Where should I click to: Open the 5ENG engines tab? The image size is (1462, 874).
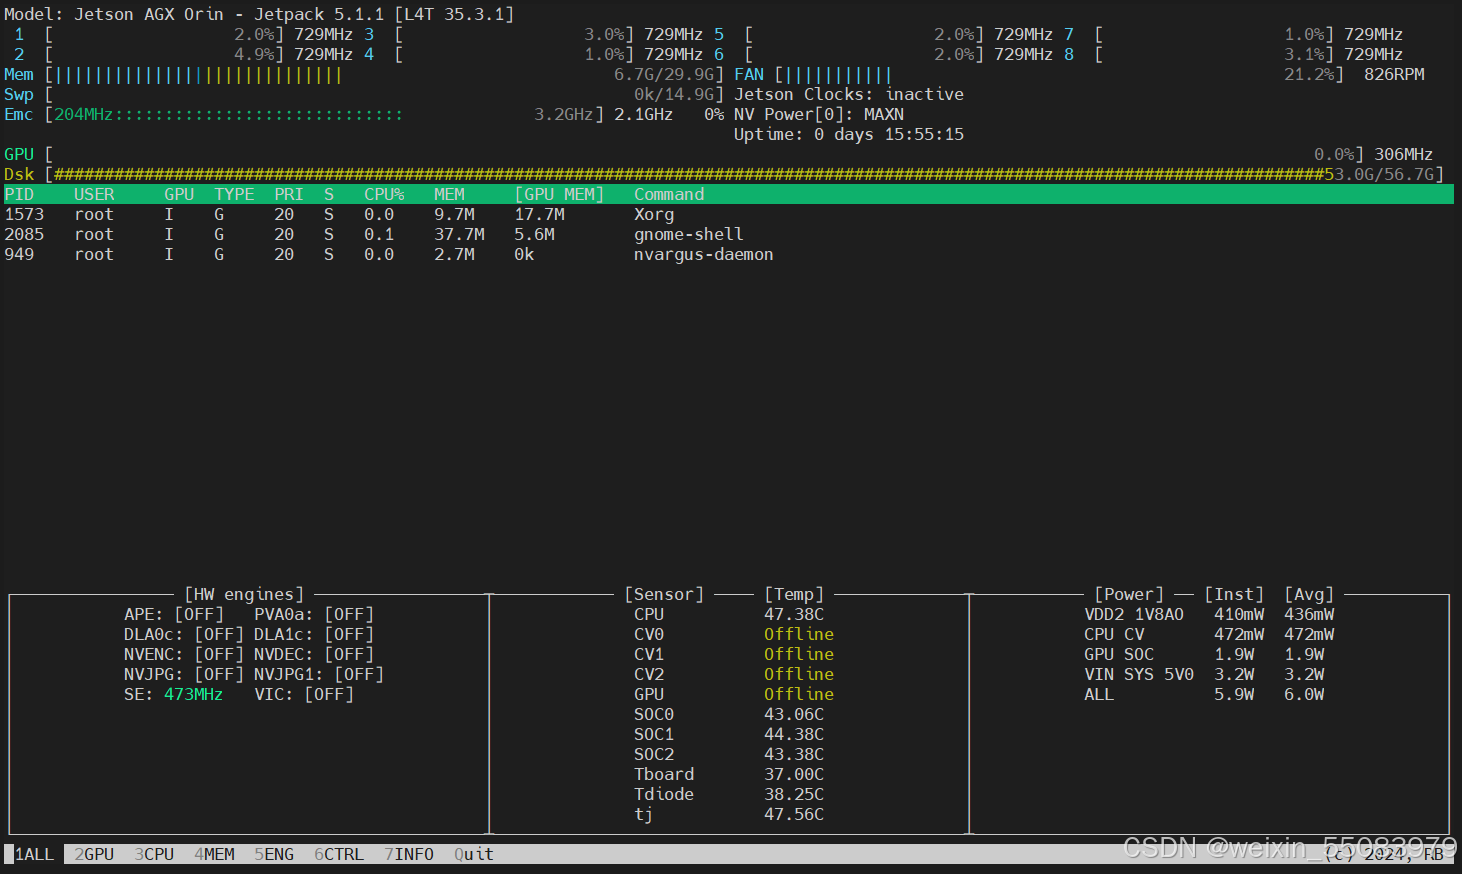coord(274,854)
